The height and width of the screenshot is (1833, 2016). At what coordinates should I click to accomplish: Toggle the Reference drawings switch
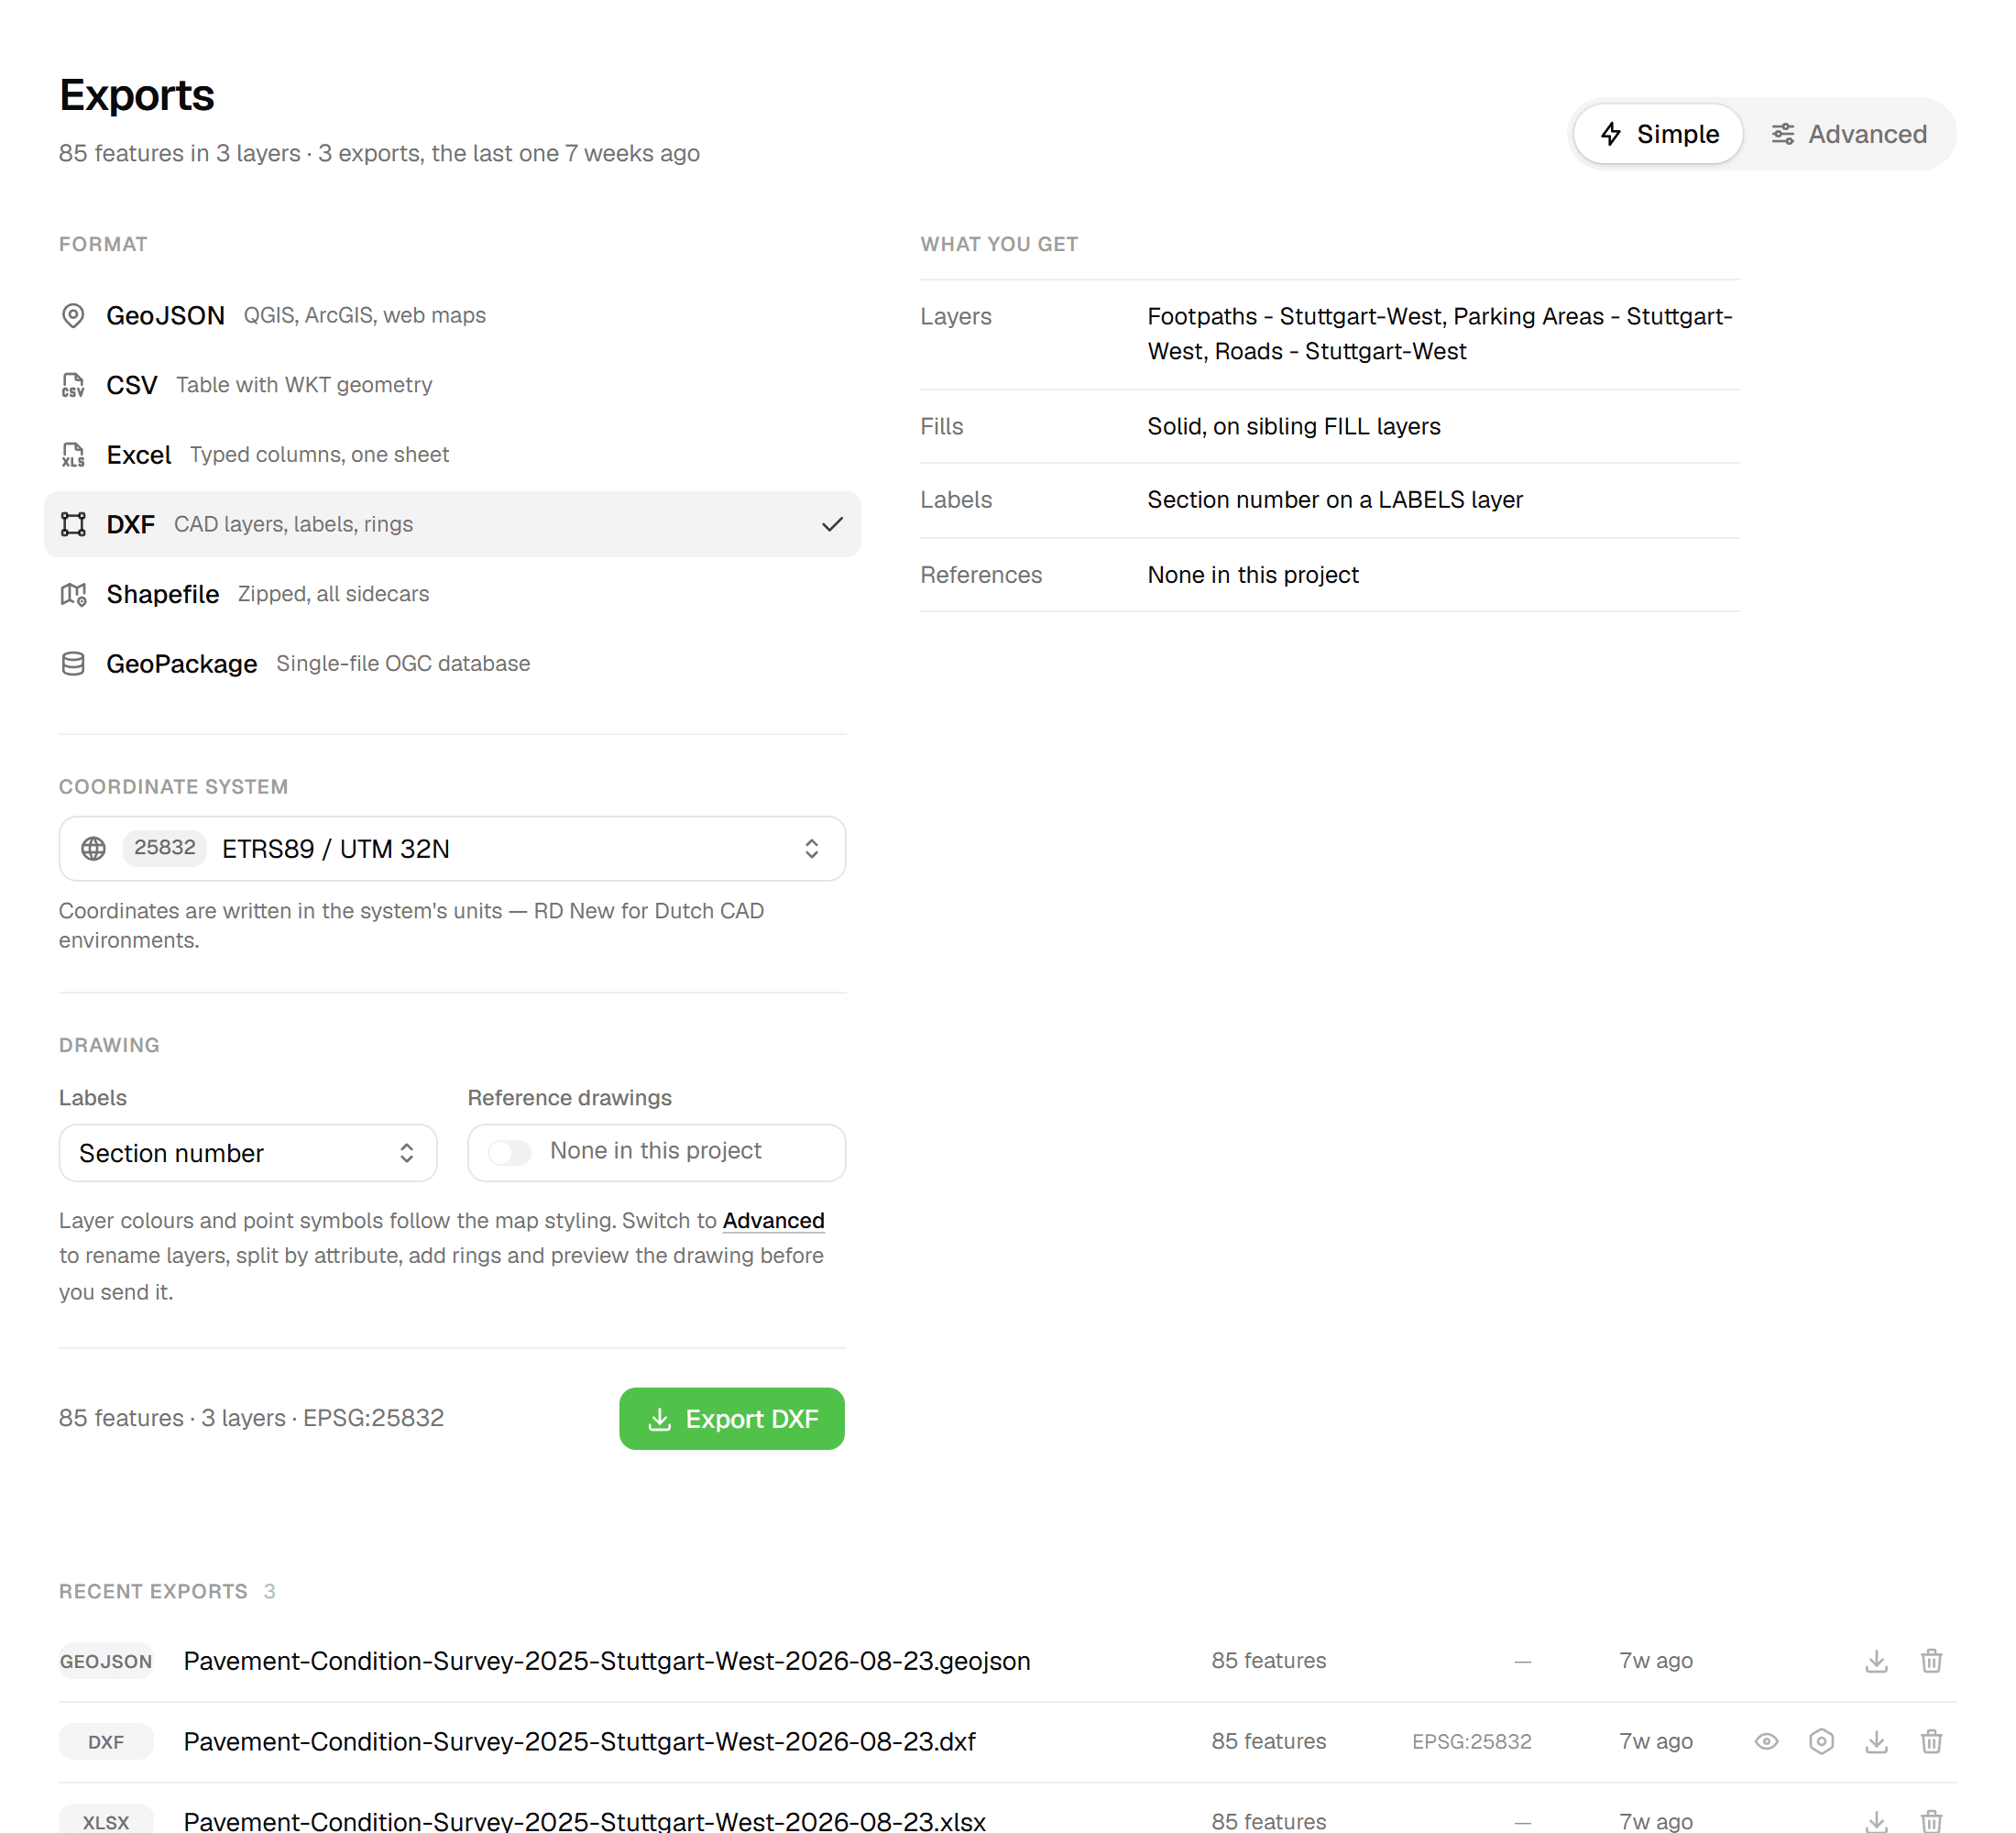509,1152
